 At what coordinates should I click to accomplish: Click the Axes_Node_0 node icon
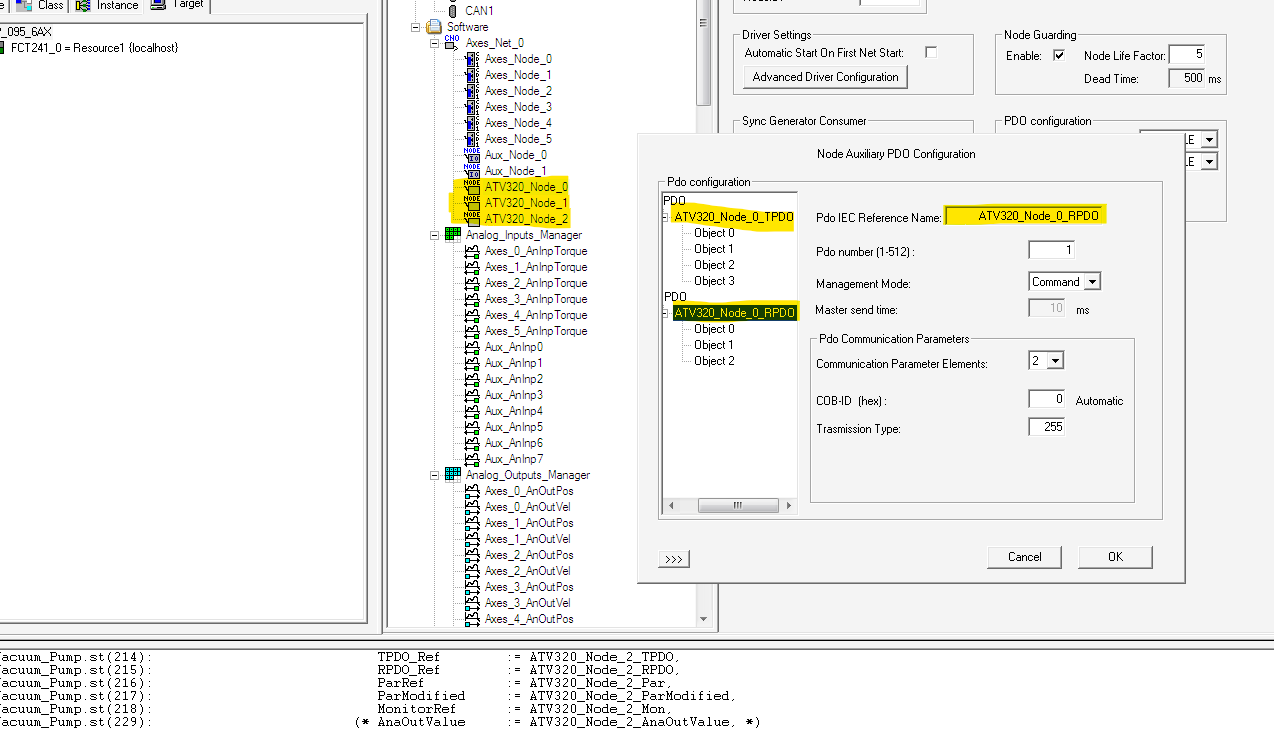(x=472, y=59)
